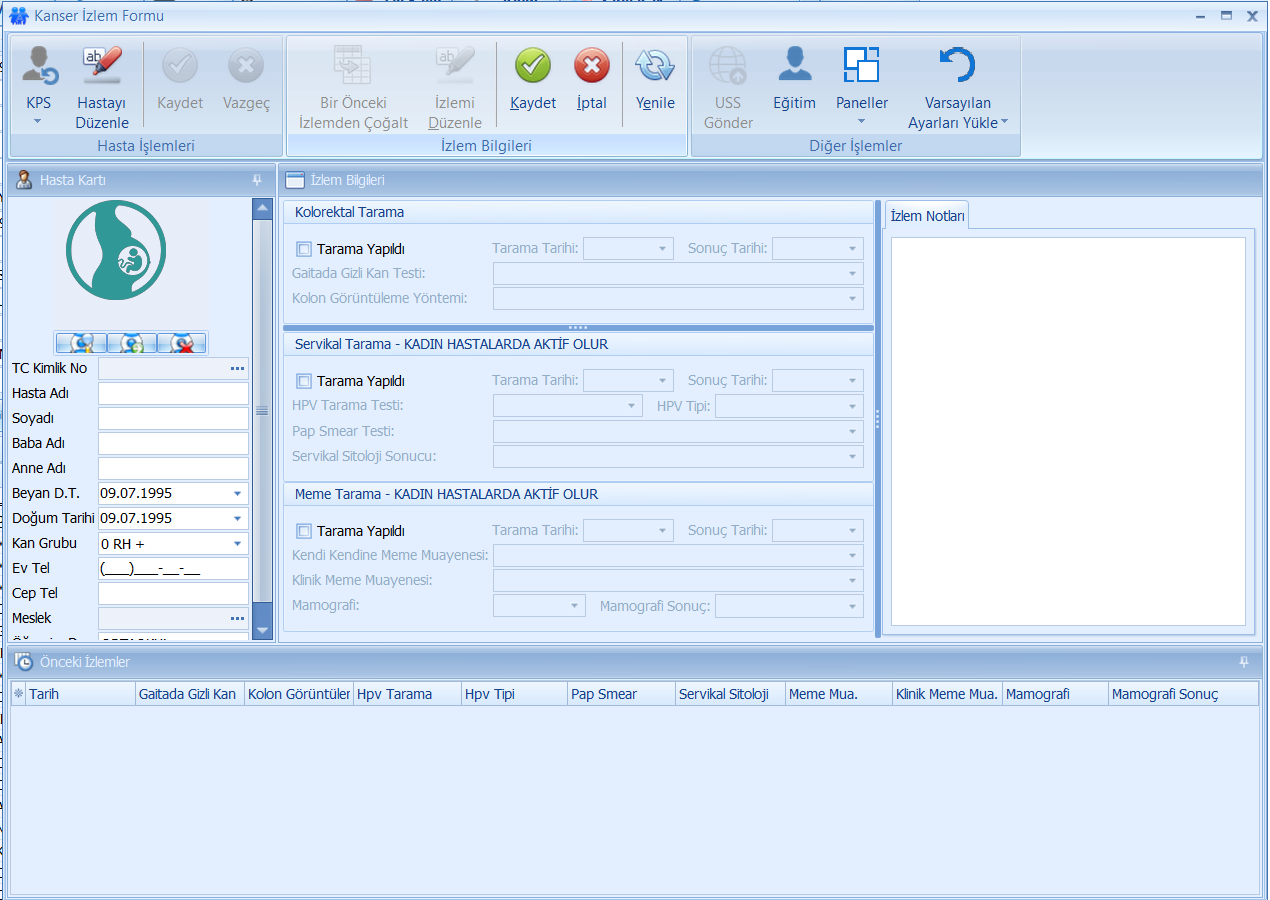Sort by the Pap Smear column header
This screenshot has width=1270, height=900.
620,694
